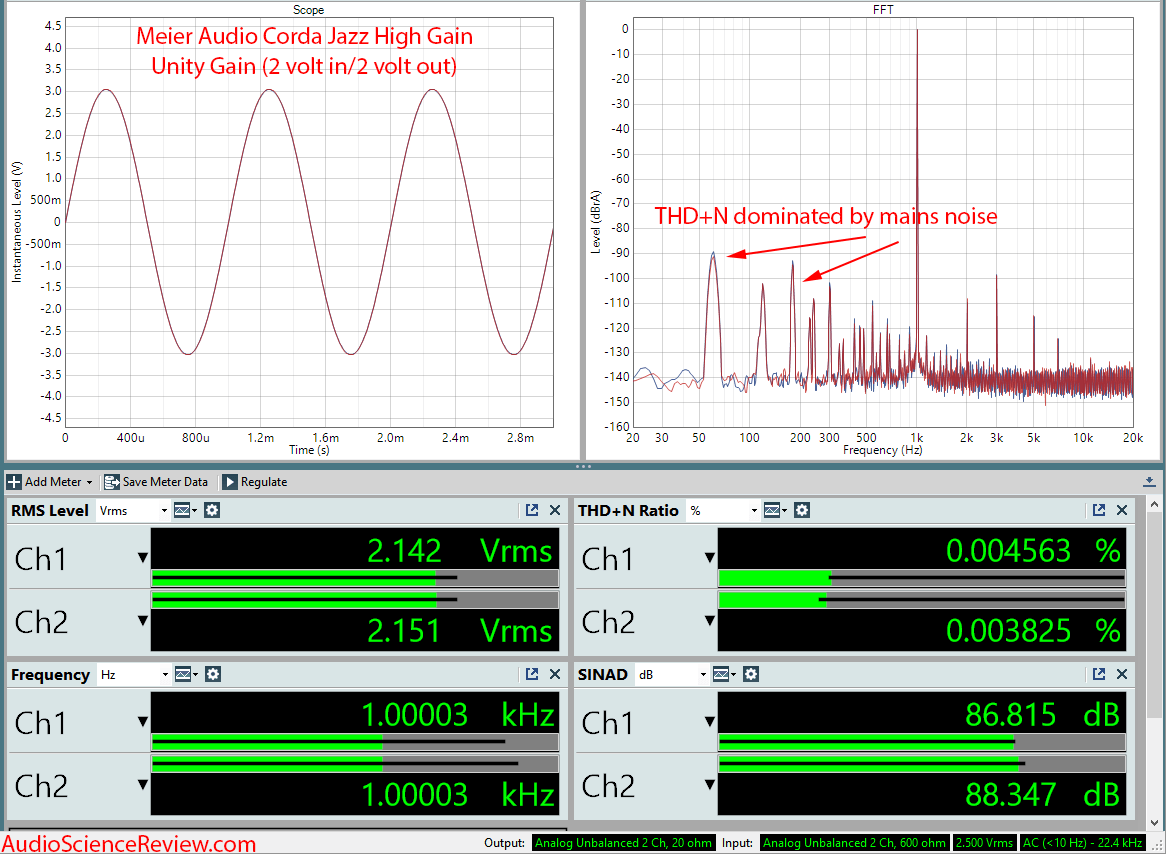This screenshot has height=854, width=1166.
Task: Click the Frequency Ch2 reading 1.00003 kHz
Action: point(458,794)
